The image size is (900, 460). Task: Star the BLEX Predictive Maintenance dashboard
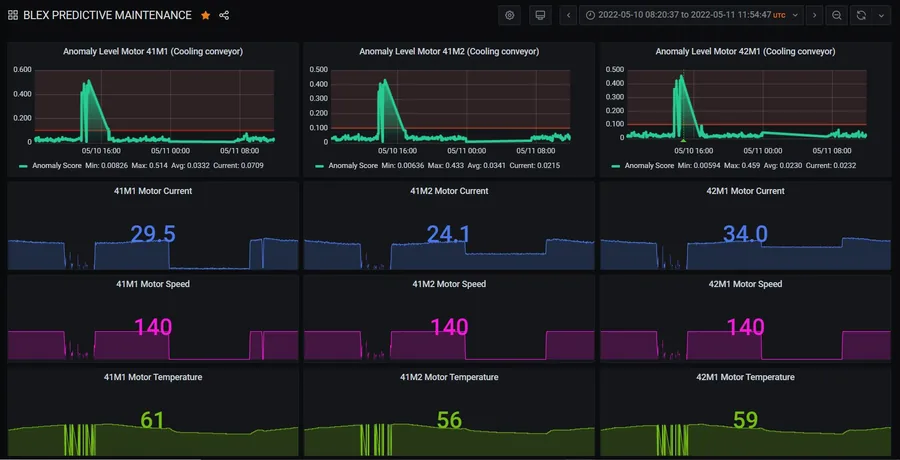point(205,16)
